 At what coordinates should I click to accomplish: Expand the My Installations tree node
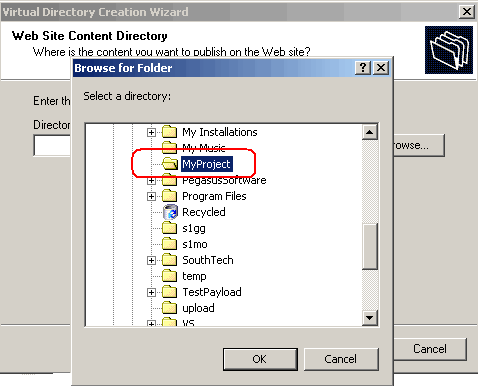click(x=151, y=133)
